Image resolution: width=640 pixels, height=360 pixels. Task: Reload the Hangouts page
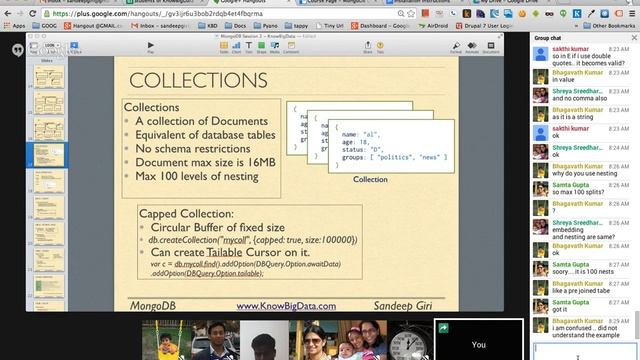point(33,13)
